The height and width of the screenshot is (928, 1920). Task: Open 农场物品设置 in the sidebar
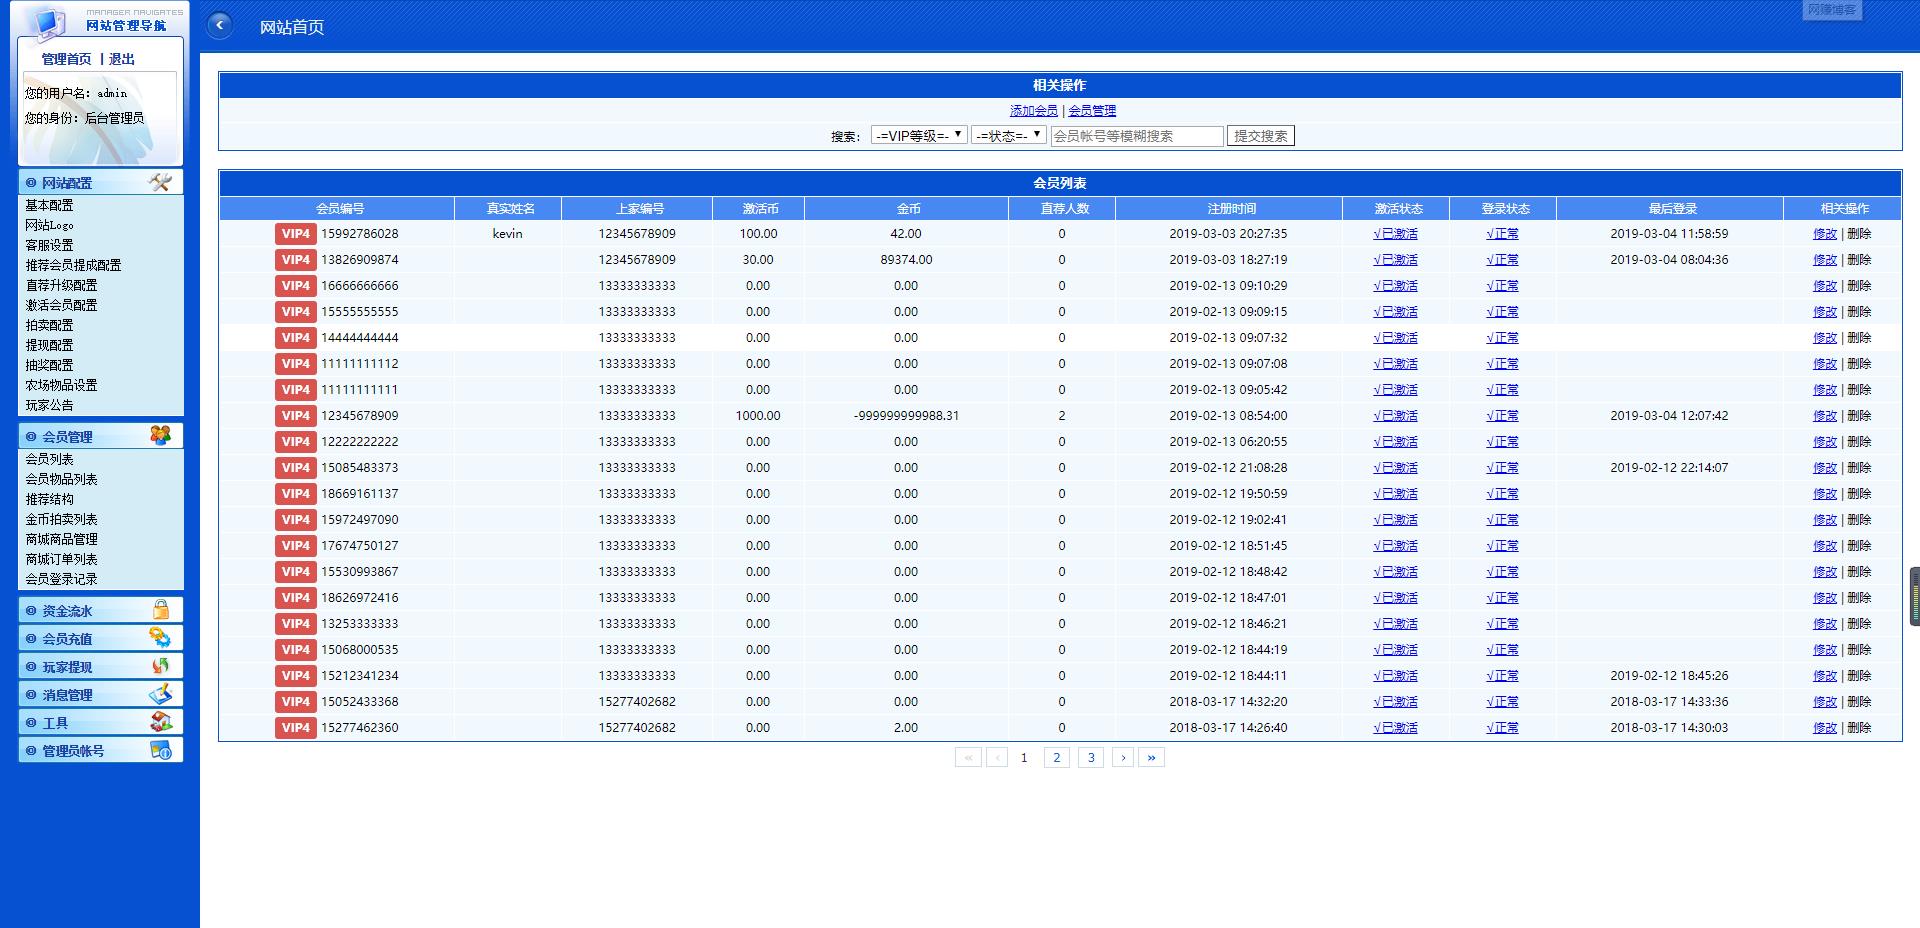(x=61, y=385)
